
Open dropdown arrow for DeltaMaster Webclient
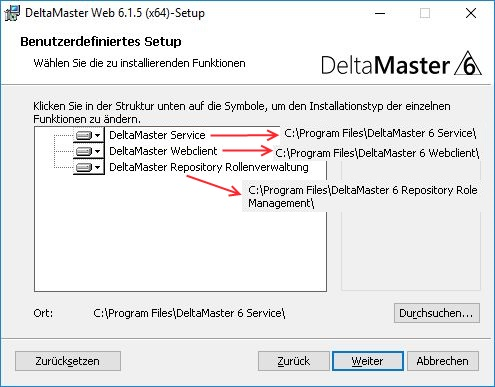[97, 152]
